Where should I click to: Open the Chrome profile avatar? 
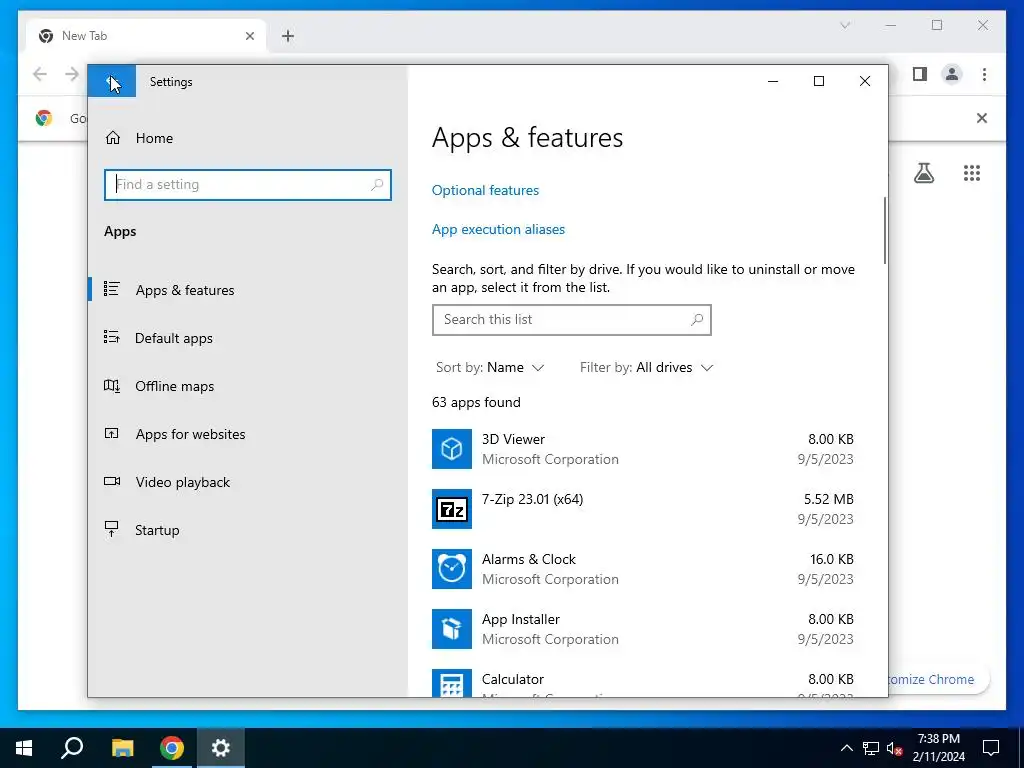point(952,74)
